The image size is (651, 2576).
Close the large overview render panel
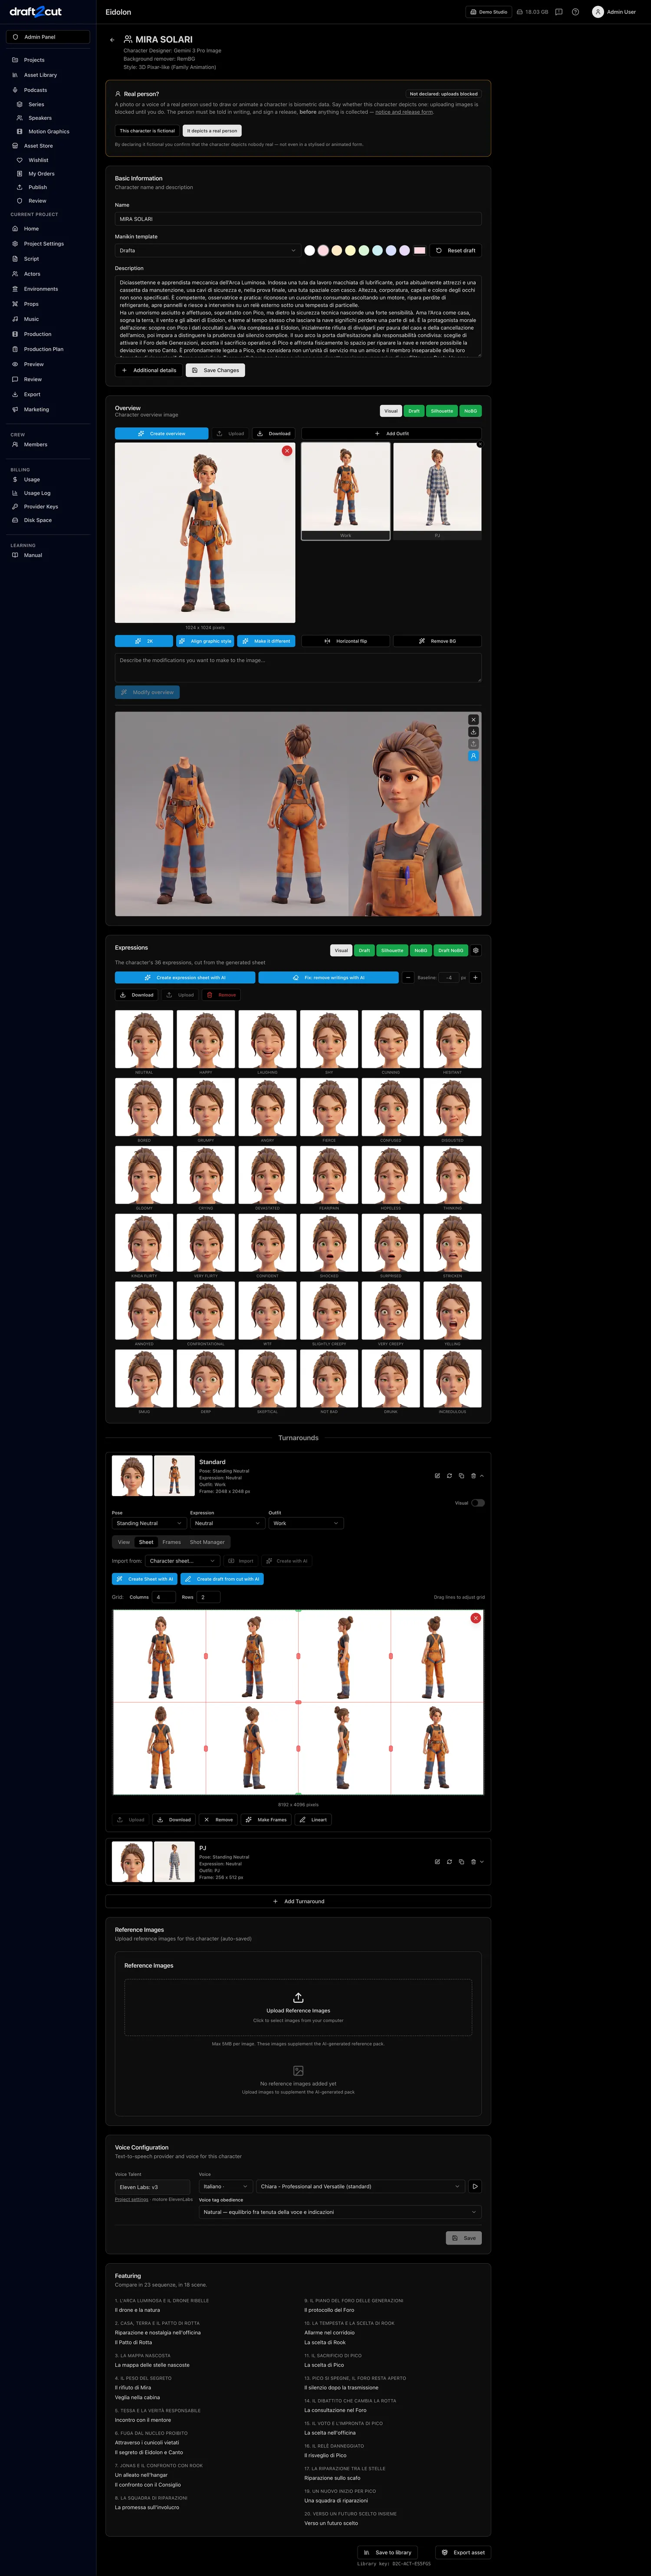473,720
